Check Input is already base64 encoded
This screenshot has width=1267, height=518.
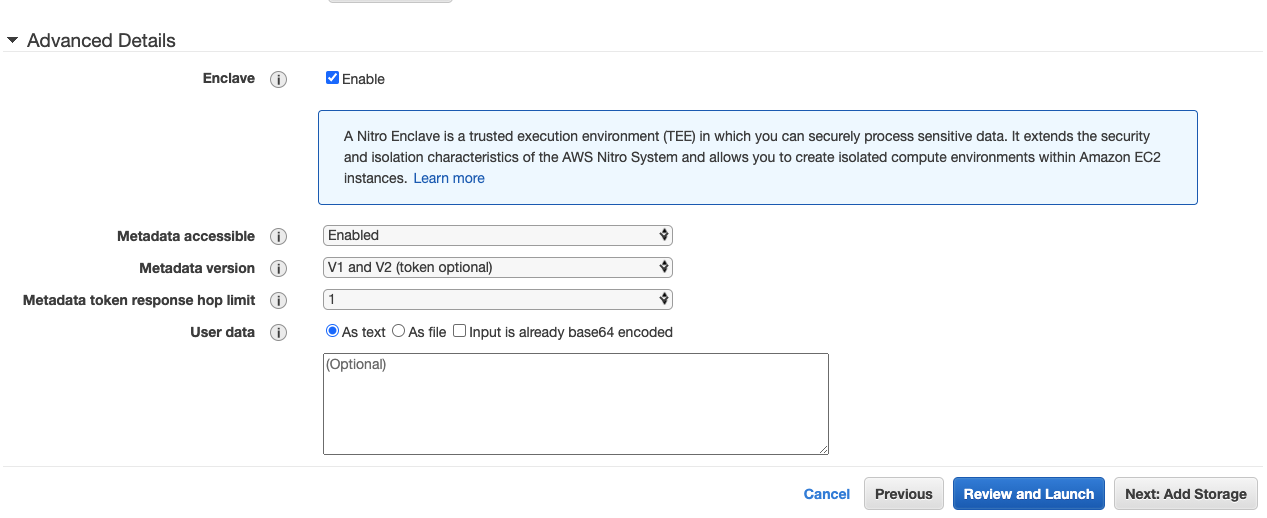tap(460, 331)
